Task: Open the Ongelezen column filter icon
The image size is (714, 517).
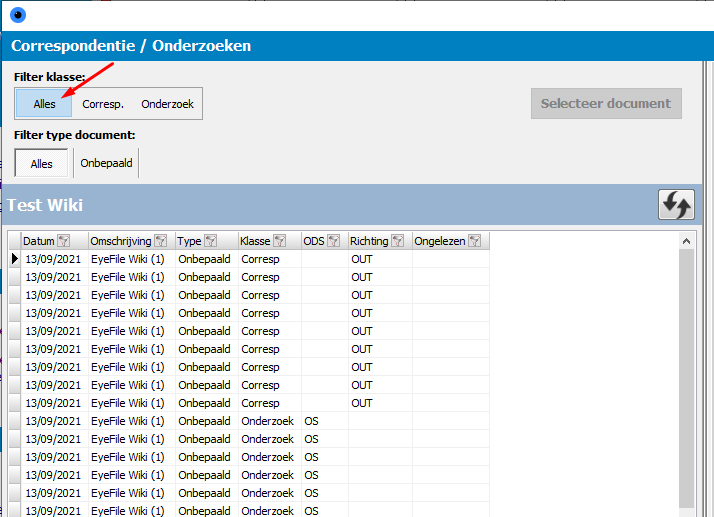Action: tap(474, 241)
